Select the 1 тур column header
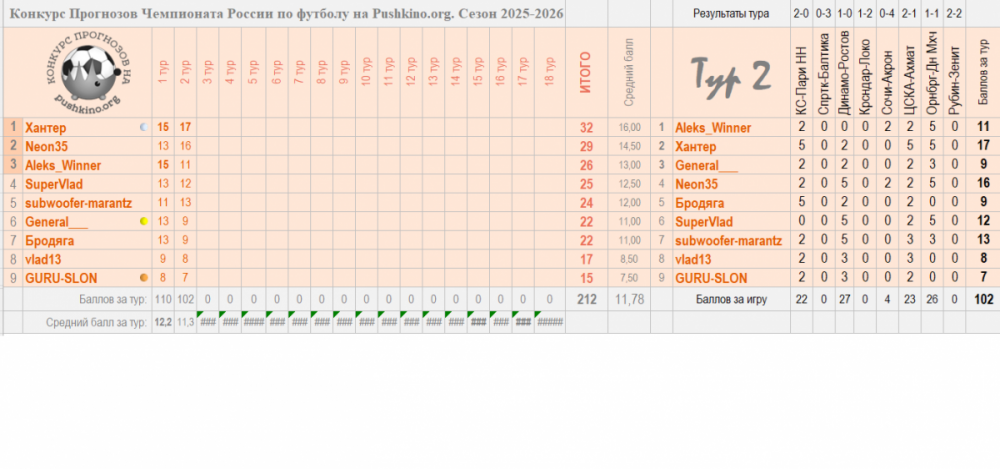 (162, 74)
